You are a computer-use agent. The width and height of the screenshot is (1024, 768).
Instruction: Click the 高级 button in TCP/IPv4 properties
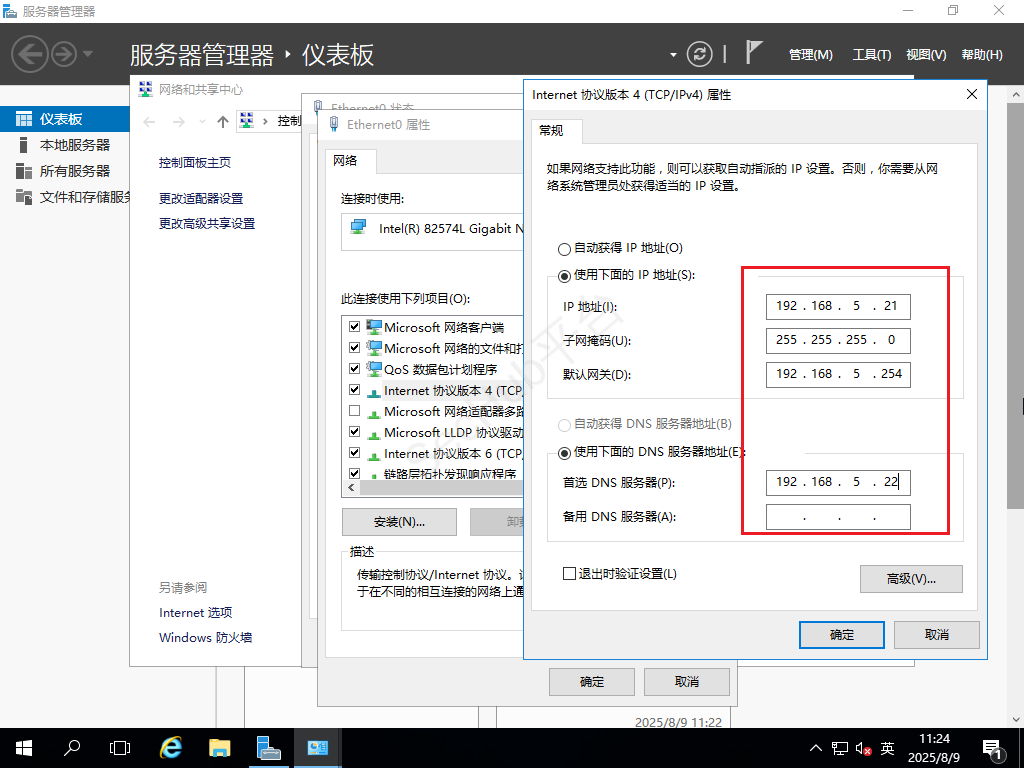pyautogui.click(x=910, y=578)
